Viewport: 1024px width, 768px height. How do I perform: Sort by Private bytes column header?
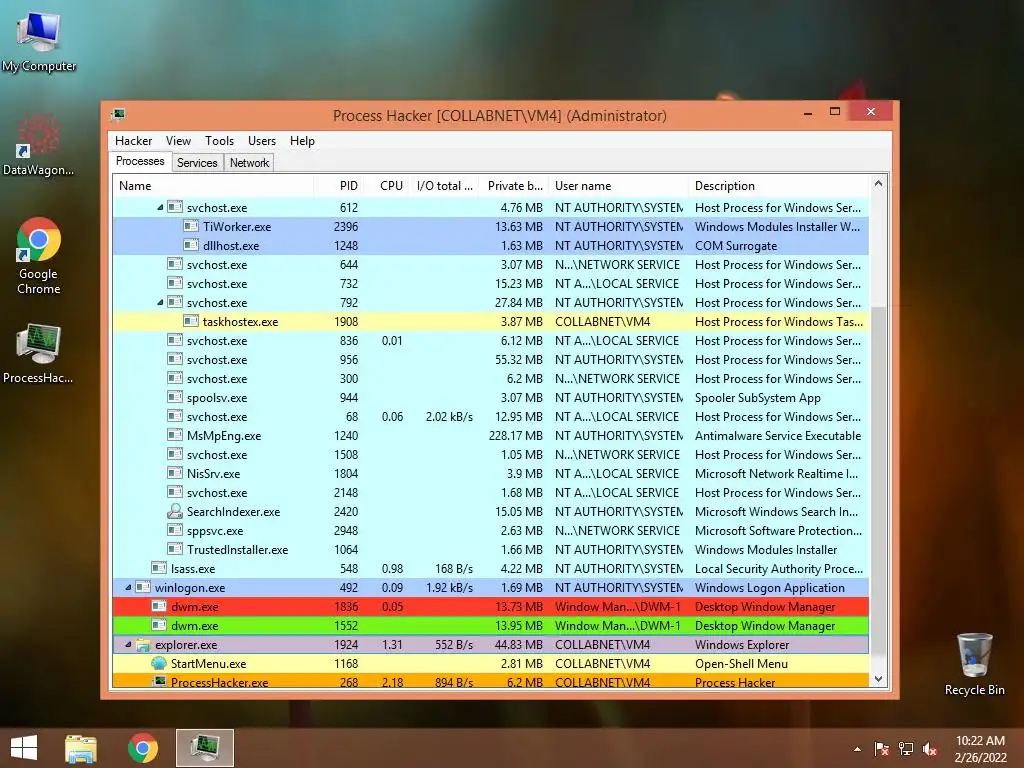(x=514, y=186)
